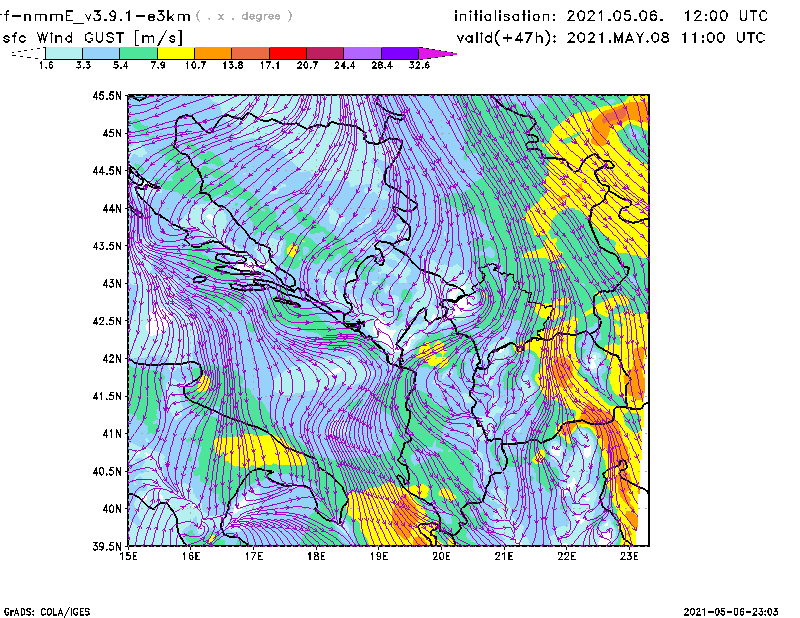The height and width of the screenshot is (618, 800).
Task: Click the longitude label '16E'
Action: (x=191, y=556)
